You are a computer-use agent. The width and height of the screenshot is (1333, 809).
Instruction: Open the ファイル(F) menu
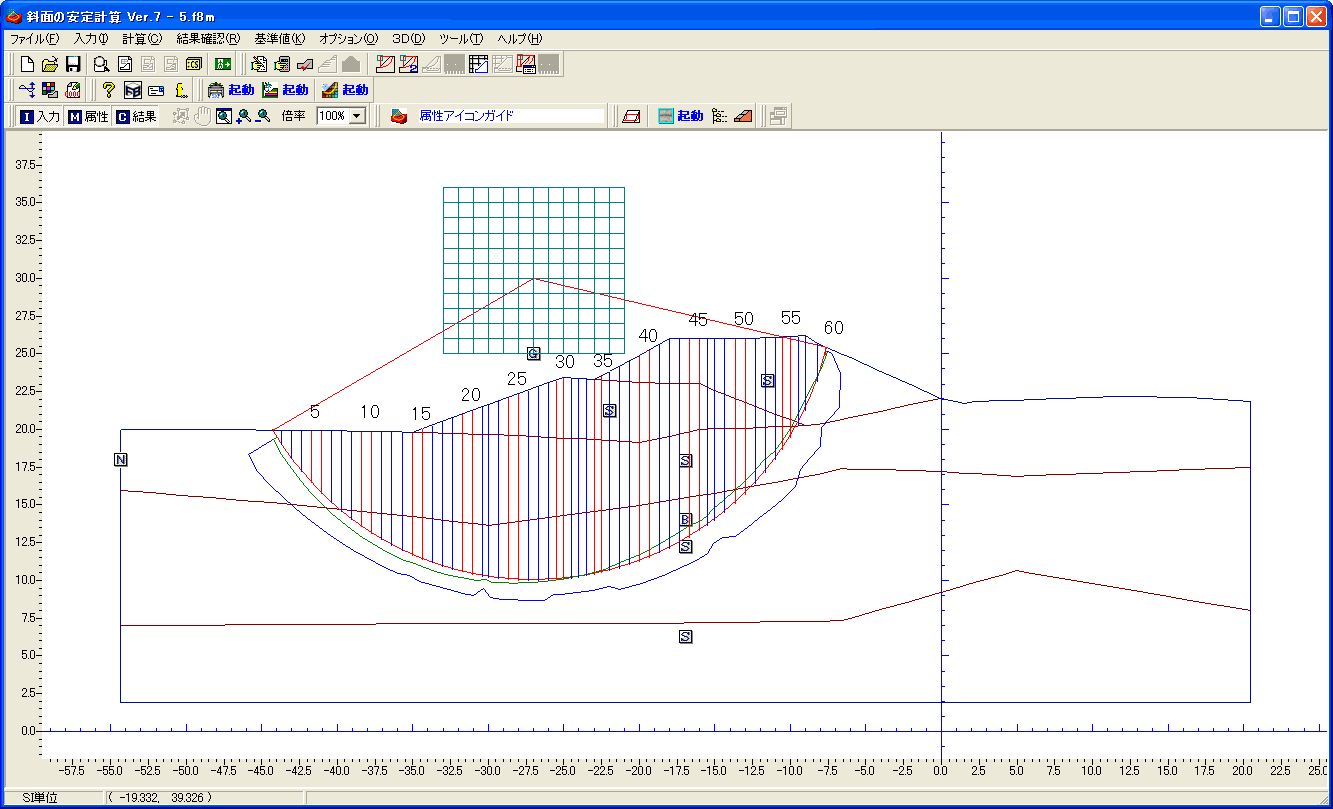click(x=34, y=38)
